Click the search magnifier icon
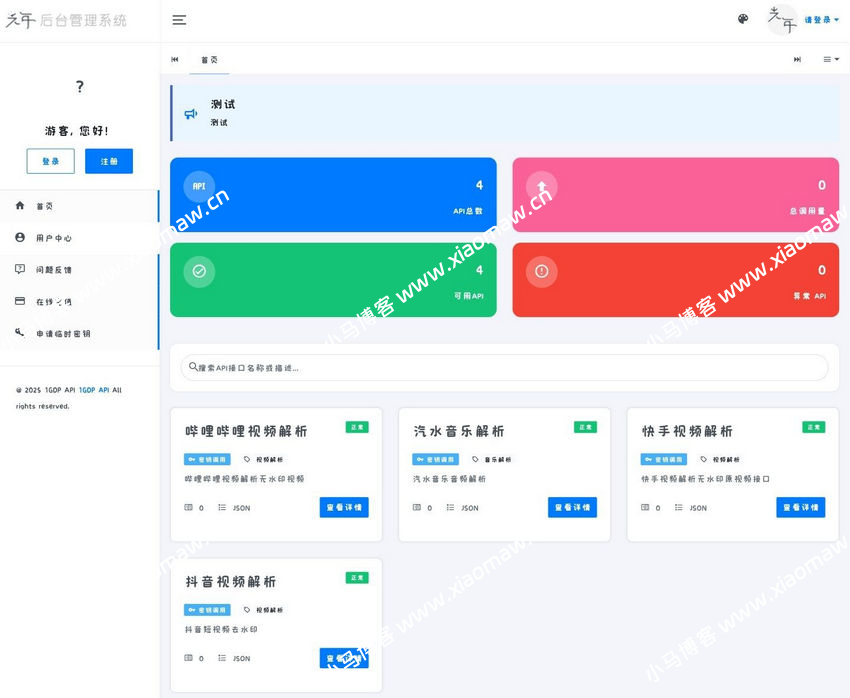Screen dimensions: 850x698 click(193, 367)
